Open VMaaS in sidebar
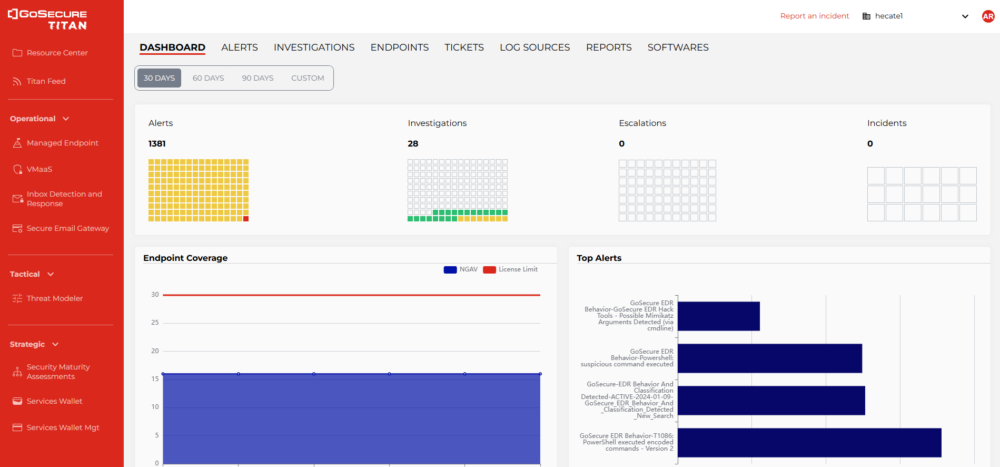The image size is (1000, 467). pos(40,170)
